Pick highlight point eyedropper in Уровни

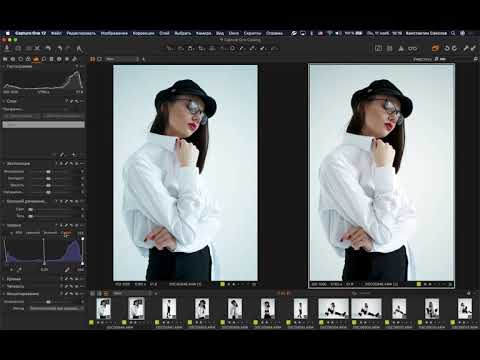pos(67,269)
